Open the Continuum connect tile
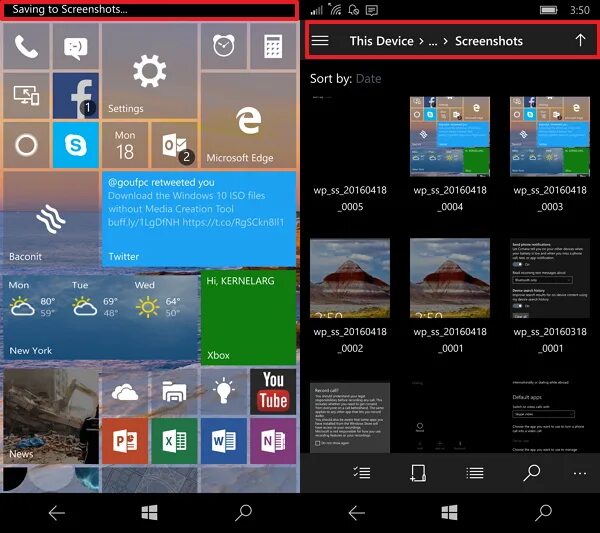The height and width of the screenshot is (533, 600). click(26, 96)
